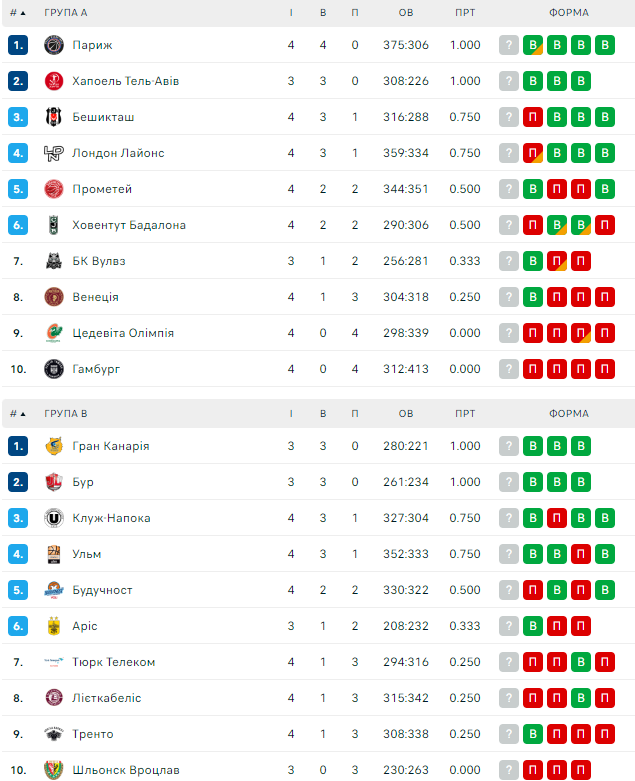Image resolution: width=635 pixels, height=781 pixels.
Task: Open Цедевіта Олімпія team link
Action: point(123,333)
